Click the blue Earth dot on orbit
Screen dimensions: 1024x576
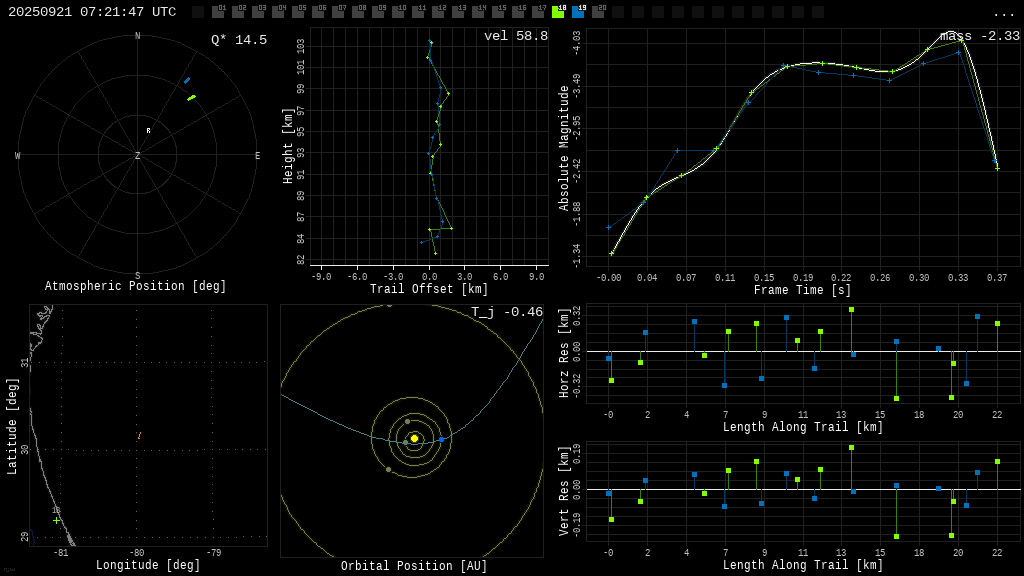click(441, 439)
